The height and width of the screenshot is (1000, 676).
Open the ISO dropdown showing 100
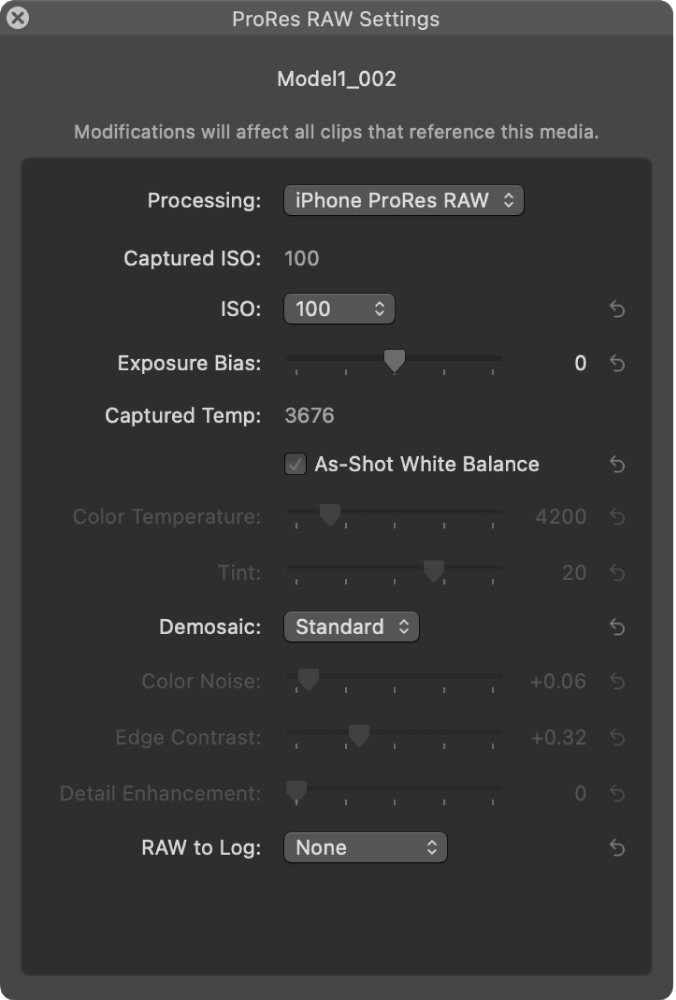[339, 310]
